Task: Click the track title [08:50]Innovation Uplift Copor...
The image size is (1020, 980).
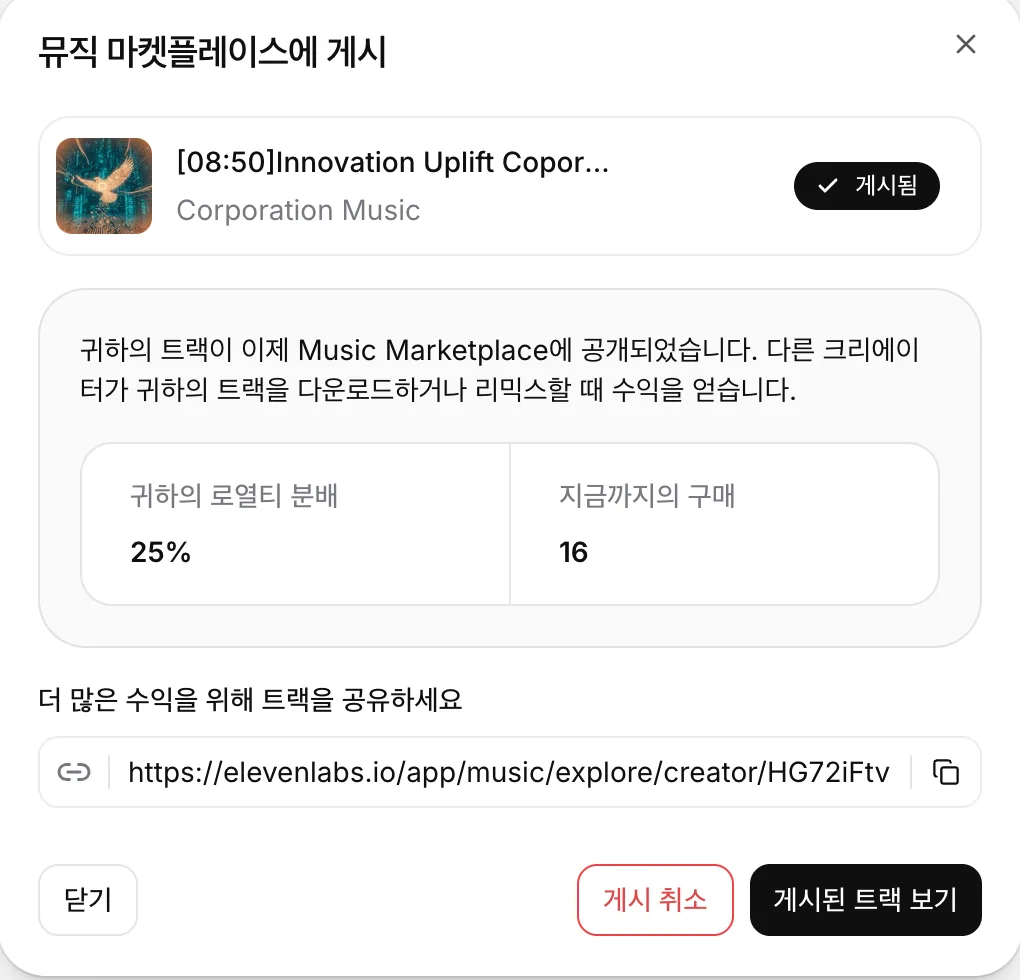Action: coord(392,162)
